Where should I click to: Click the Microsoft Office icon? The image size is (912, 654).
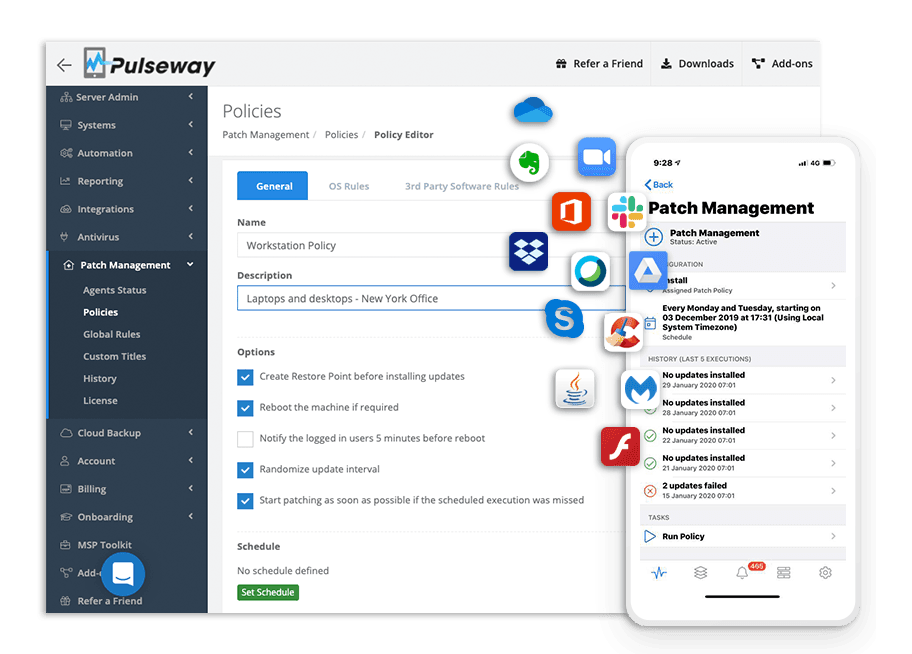(x=571, y=211)
